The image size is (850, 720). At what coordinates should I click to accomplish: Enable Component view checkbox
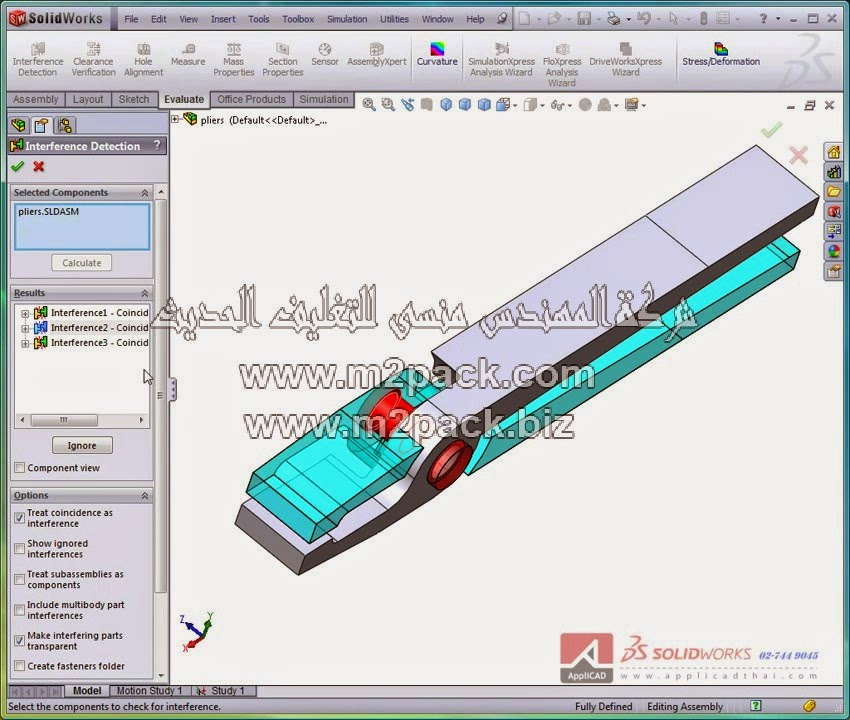point(20,468)
